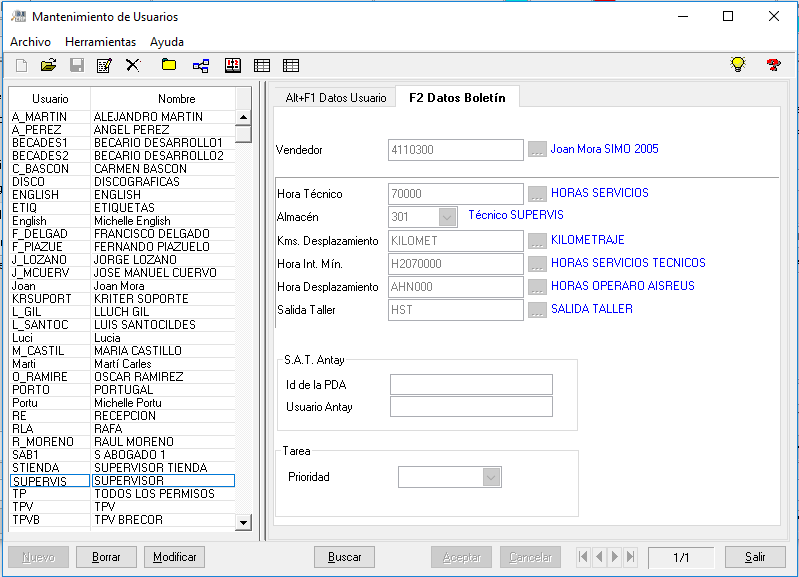Select the C_BASCON user row
799x577 pixels.
pyautogui.click(x=122, y=169)
